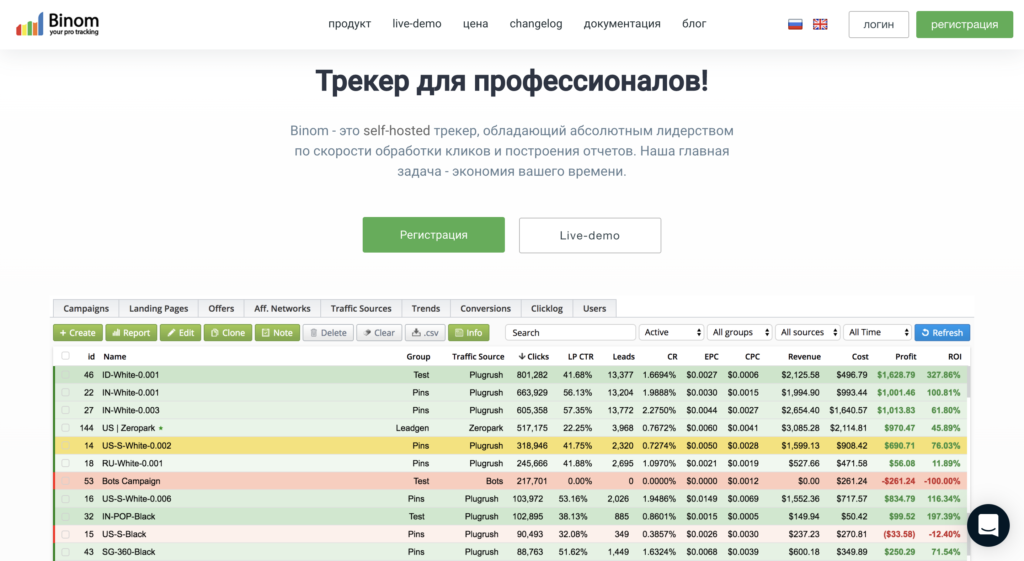
Task: Click the $1,628.79 profit value
Action: (x=895, y=375)
